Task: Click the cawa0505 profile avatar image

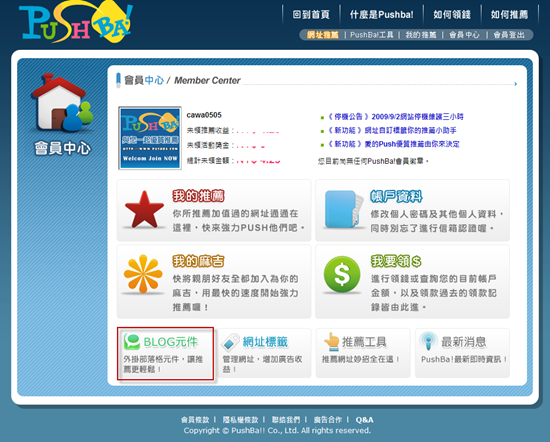Action: coord(150,138)
